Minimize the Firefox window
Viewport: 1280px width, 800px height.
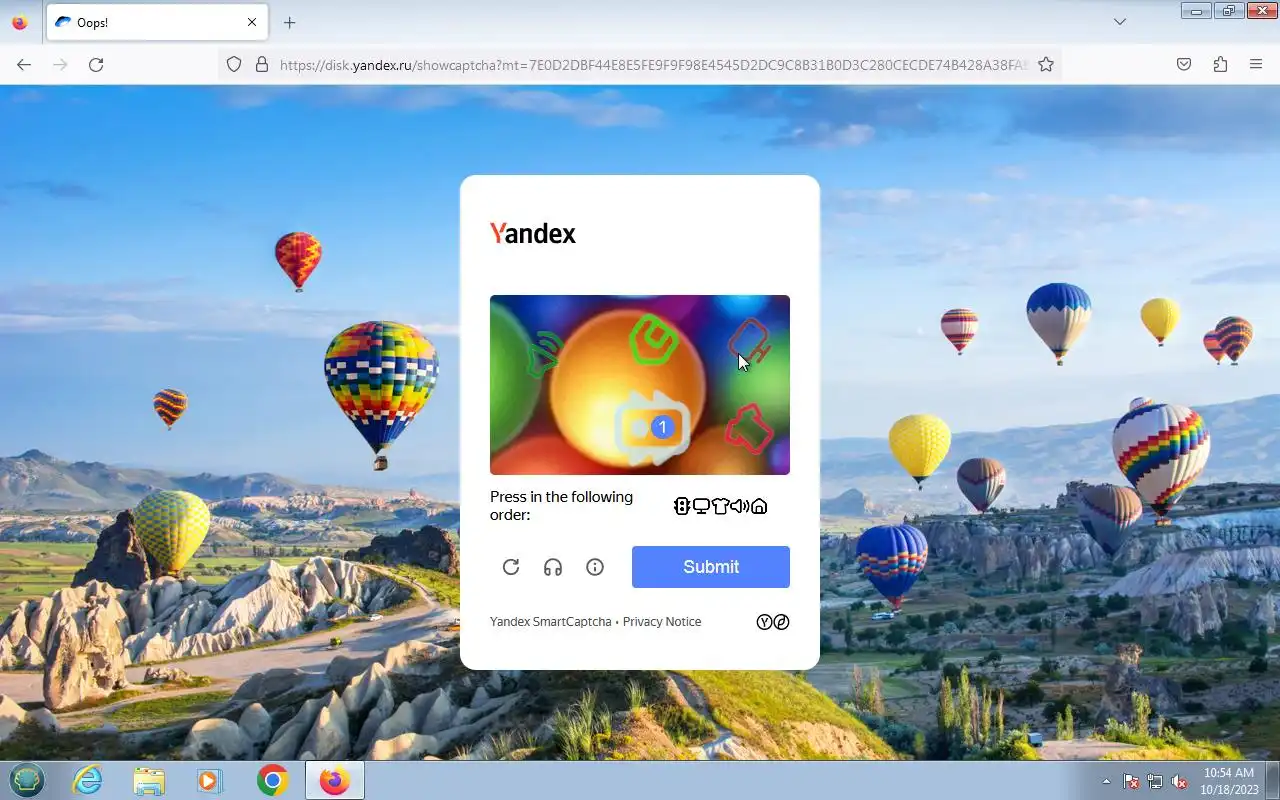pos(1196,10)
